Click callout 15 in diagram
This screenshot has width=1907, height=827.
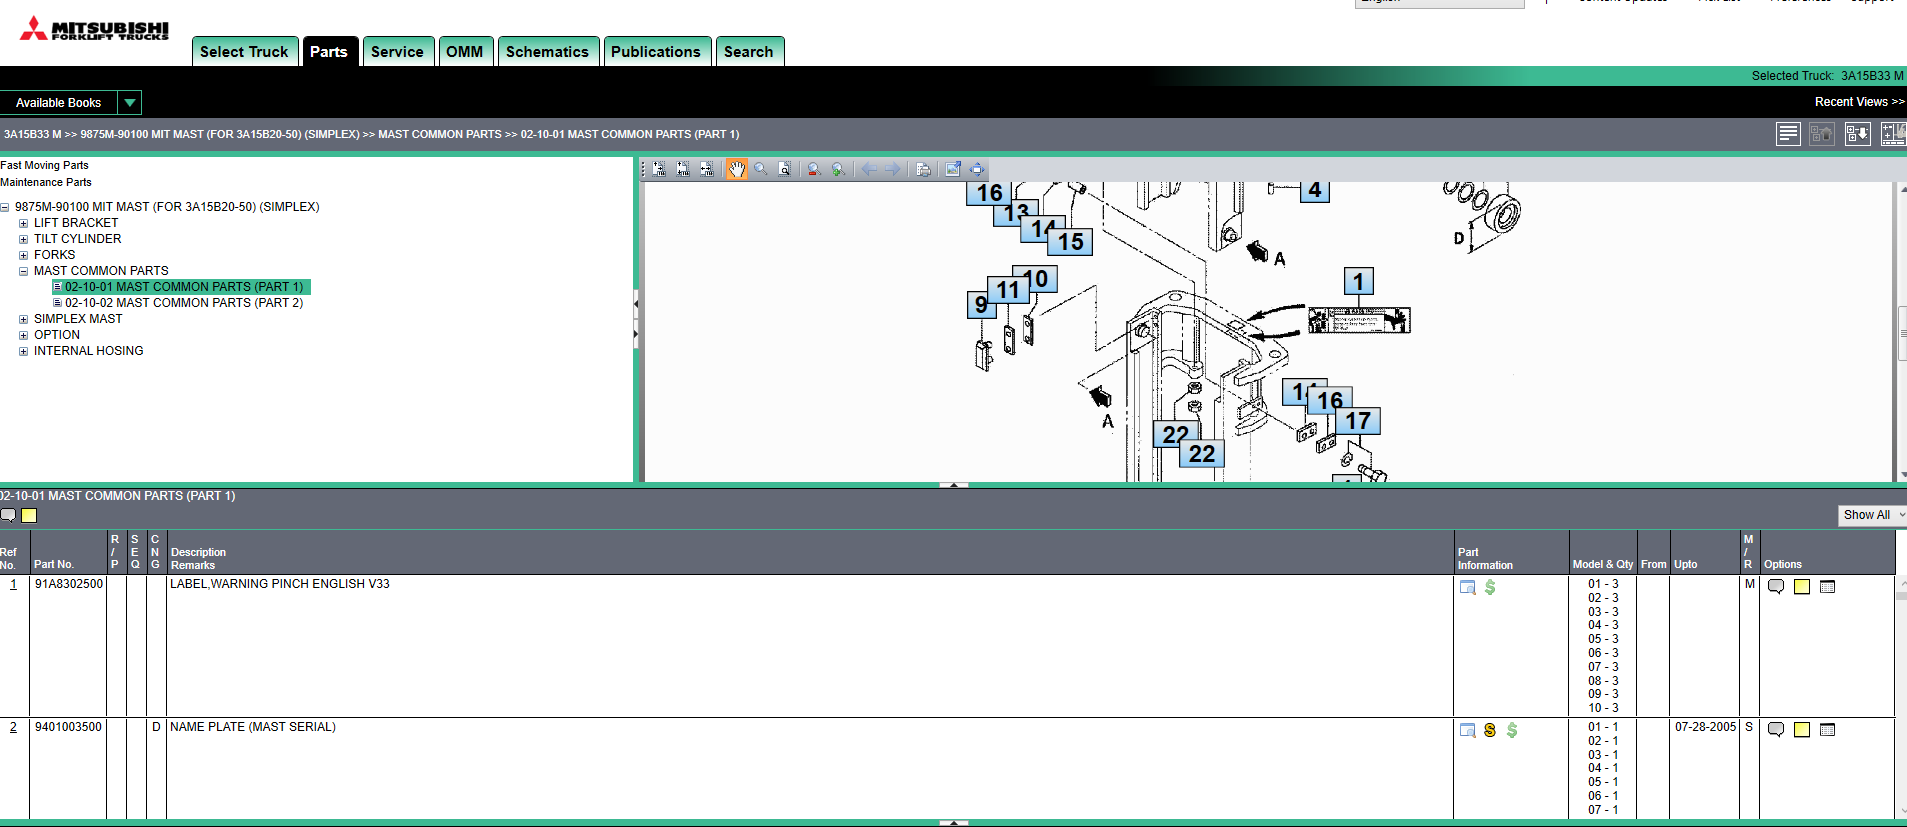pyautogui.click(x=1071, y=242)
